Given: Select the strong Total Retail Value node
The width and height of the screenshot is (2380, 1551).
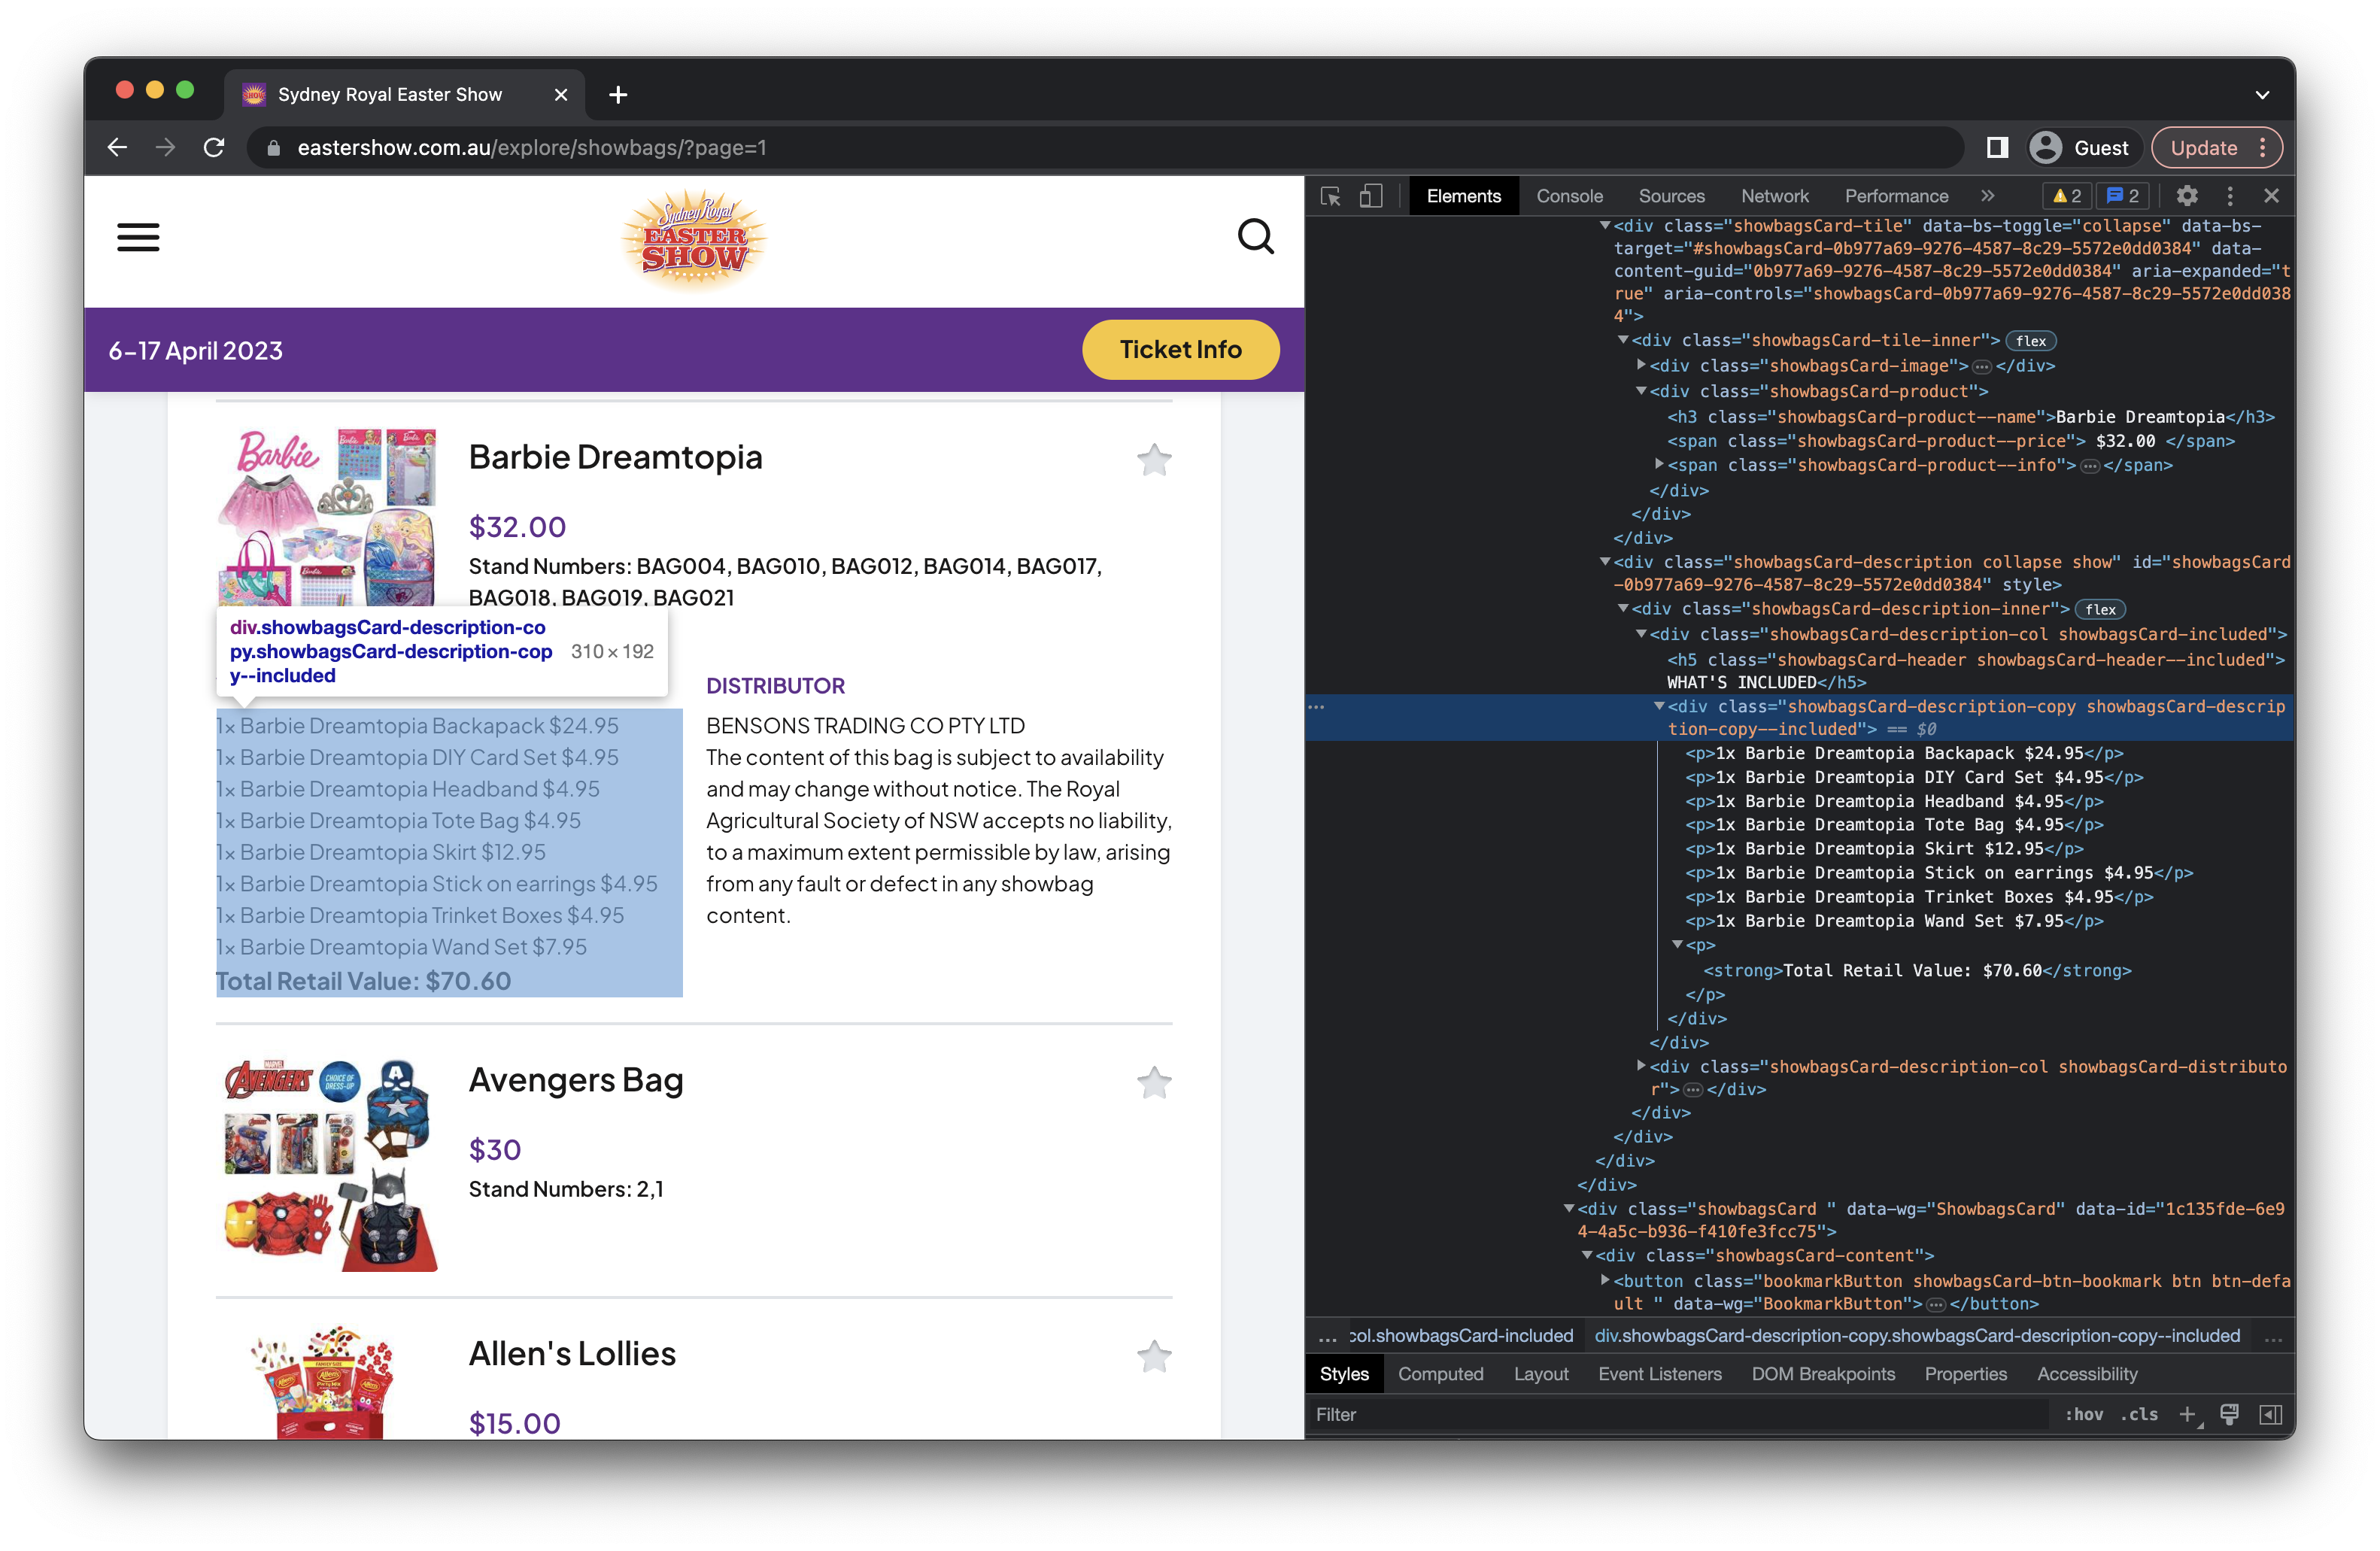Looking at the screenshot, I should [1917, 970].
